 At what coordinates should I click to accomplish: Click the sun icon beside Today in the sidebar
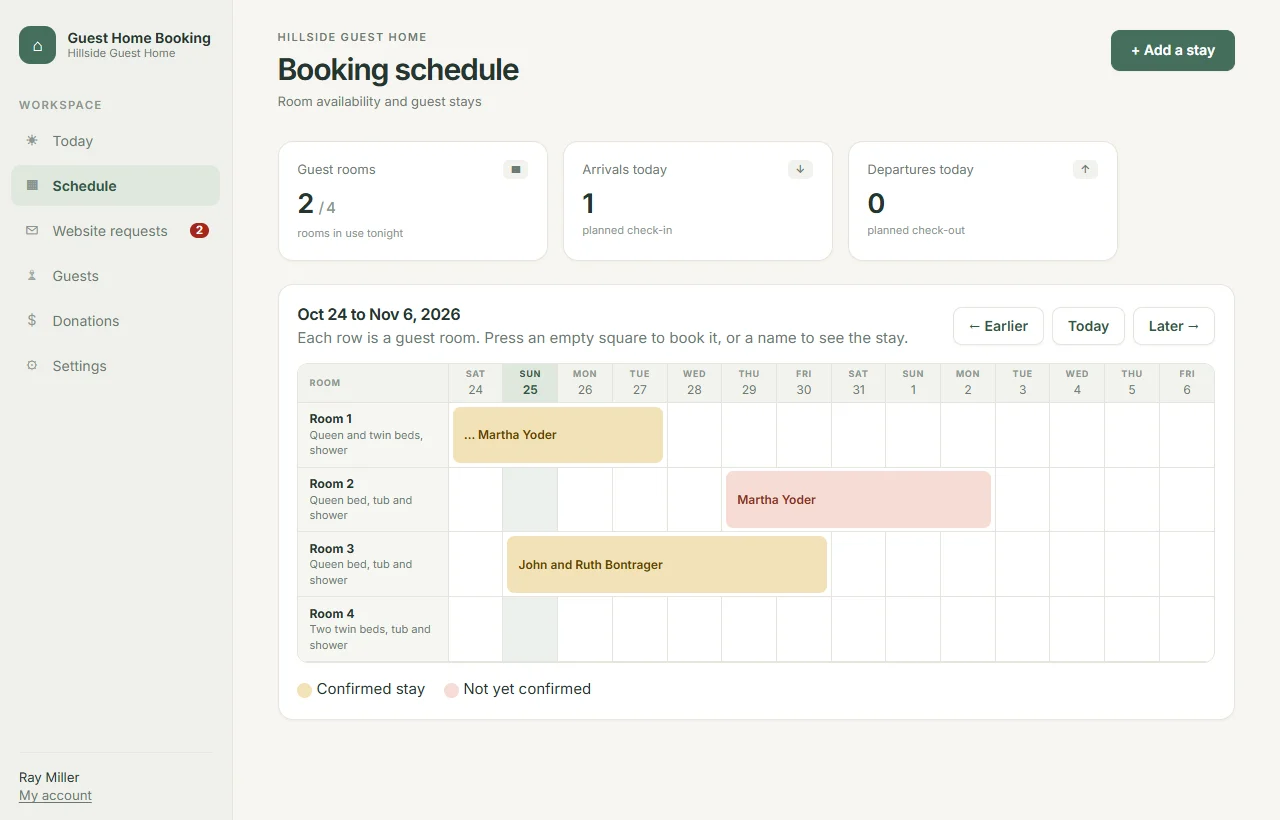32,141
